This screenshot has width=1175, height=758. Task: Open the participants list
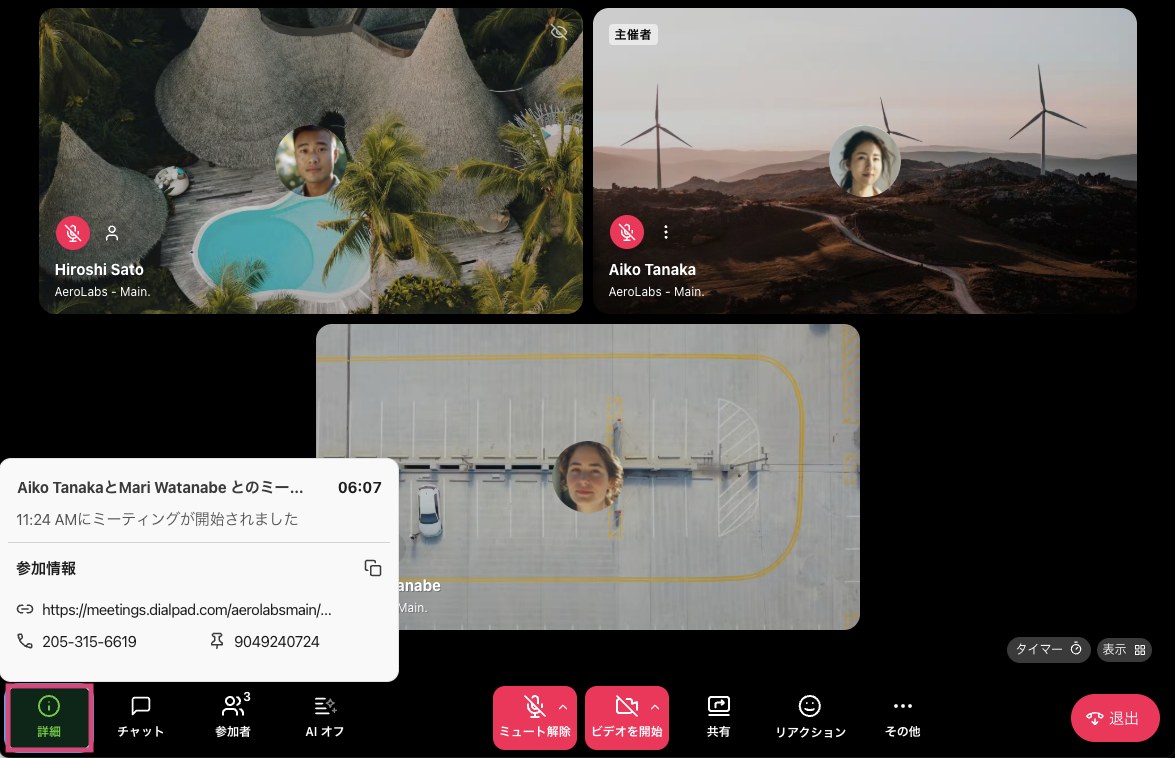pos(233,717)
